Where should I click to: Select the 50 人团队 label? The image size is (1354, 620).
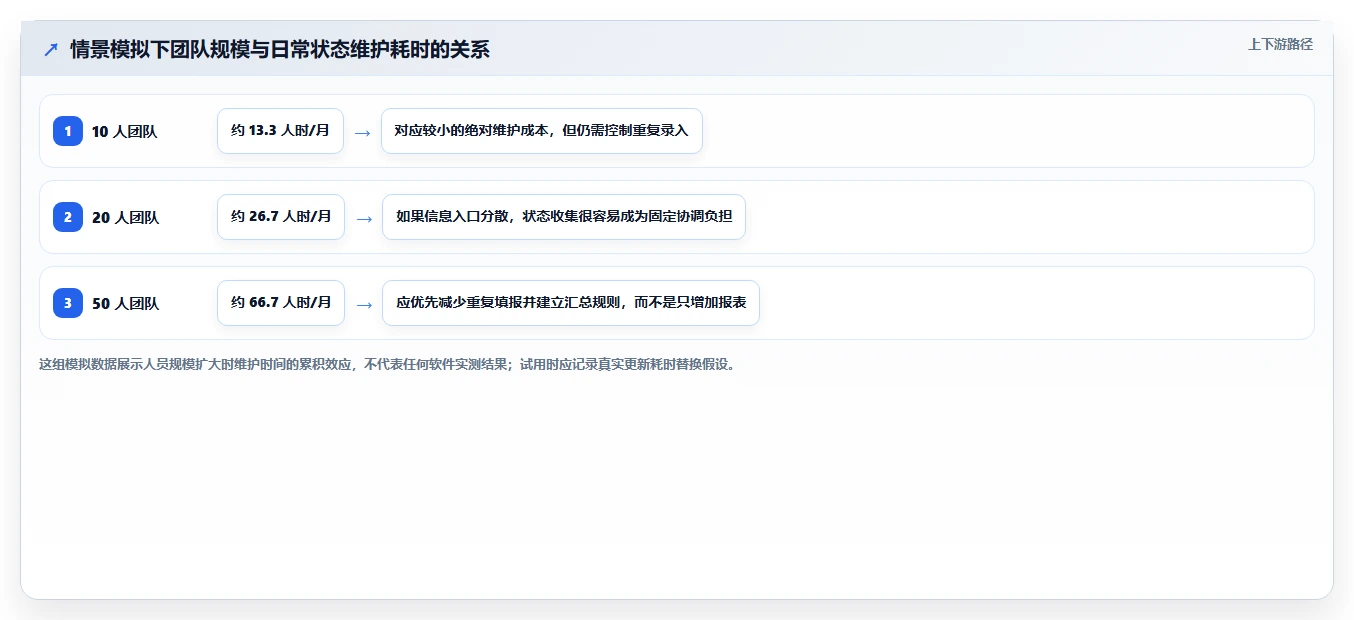(x=125, y=303)
